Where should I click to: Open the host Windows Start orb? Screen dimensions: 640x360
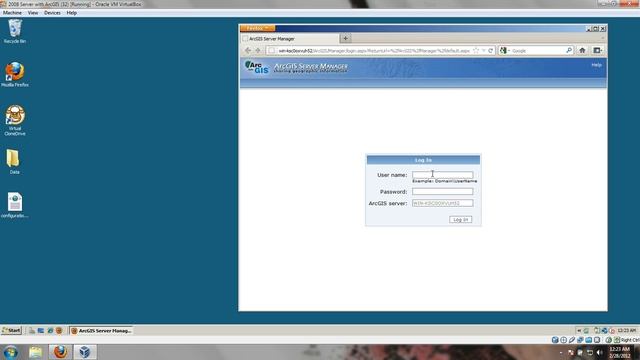pyautogui.click(x=11, y=352)
